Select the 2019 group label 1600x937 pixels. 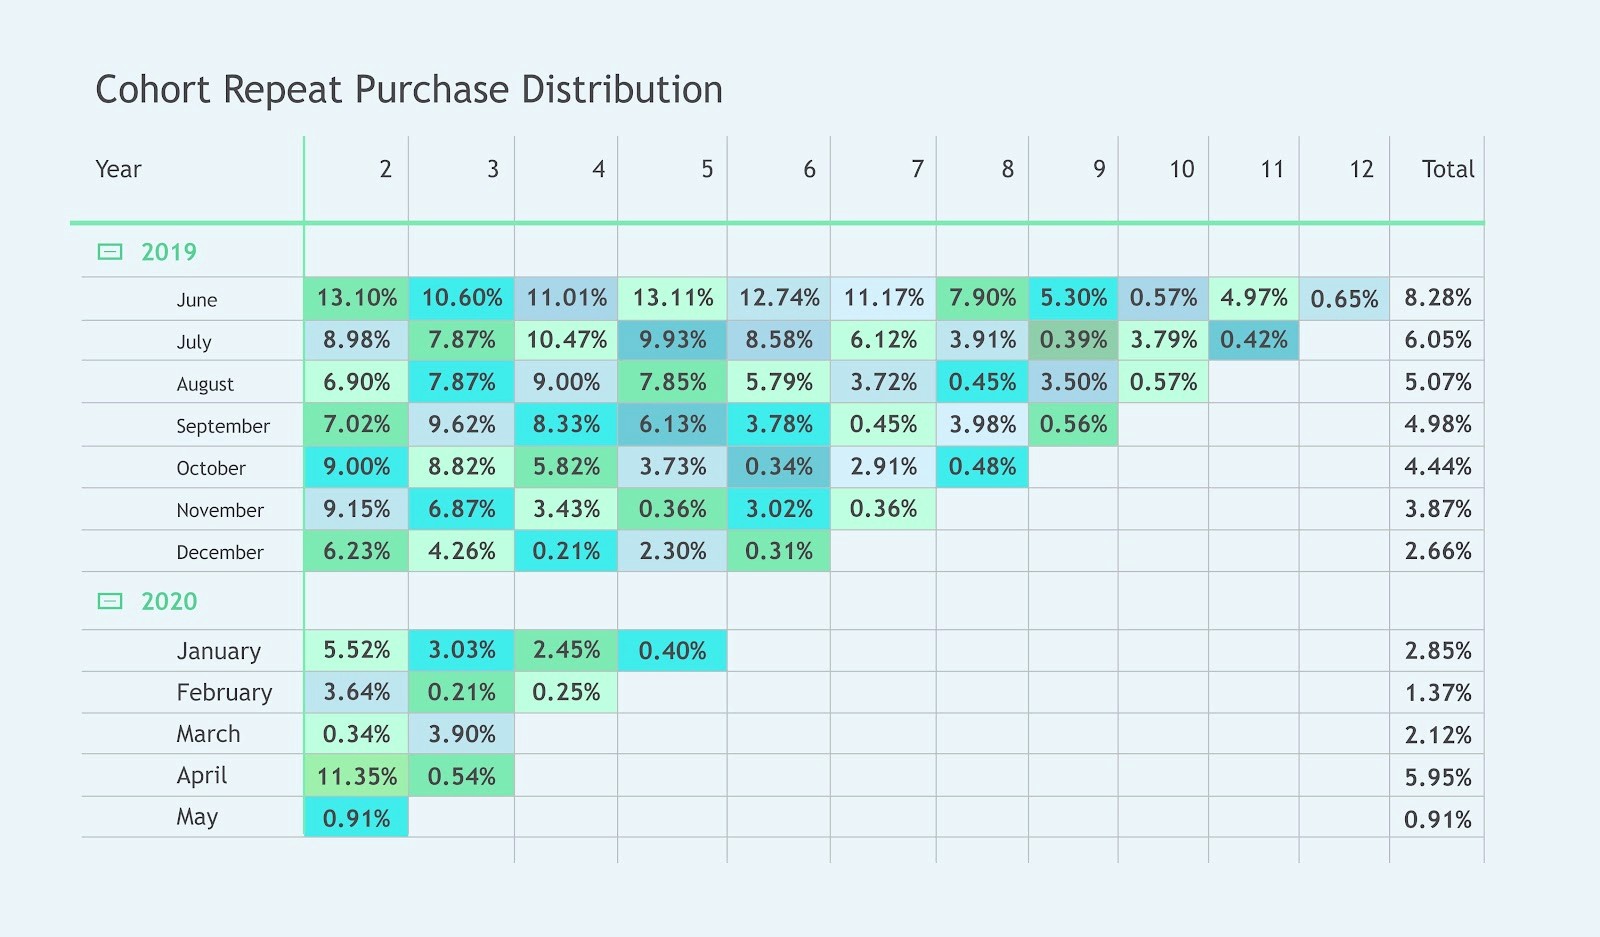(169, 252)
